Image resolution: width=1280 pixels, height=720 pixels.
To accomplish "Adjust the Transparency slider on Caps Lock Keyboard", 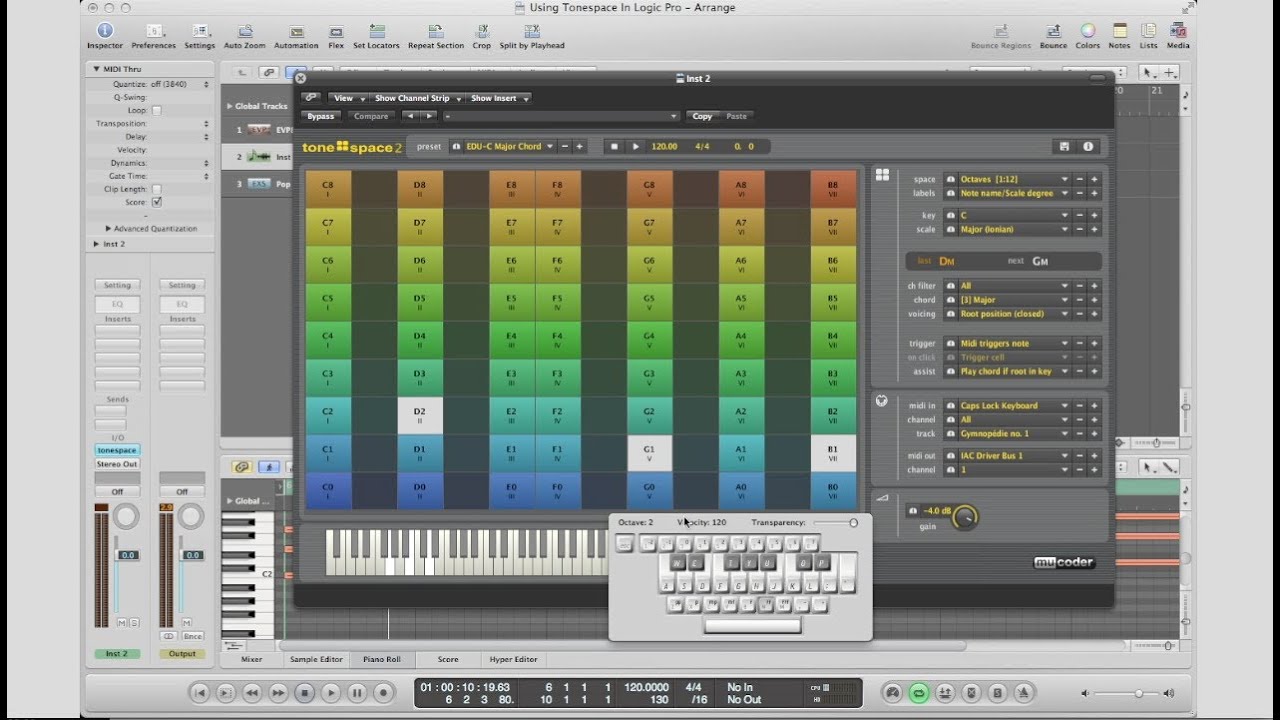I will pyautogui.click(x=835, y=522).
